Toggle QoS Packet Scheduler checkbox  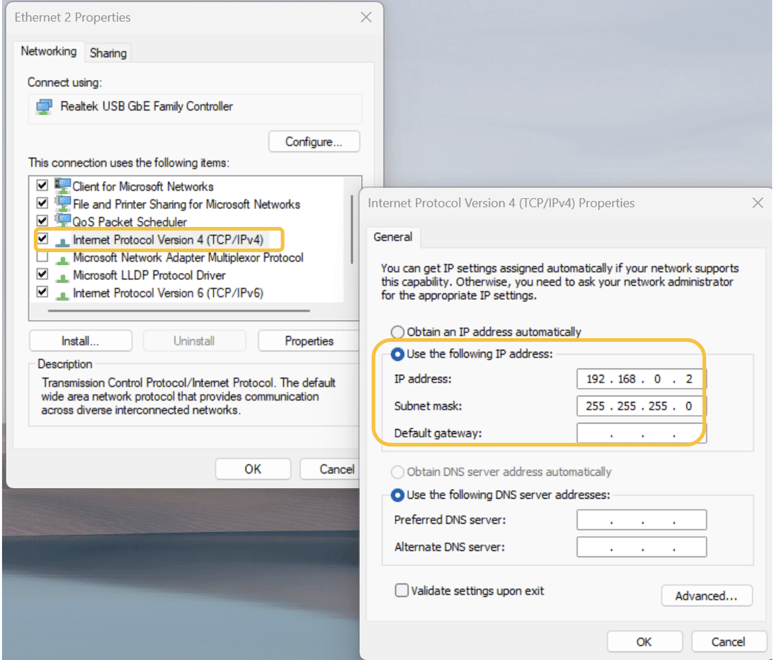click(43, 220)
